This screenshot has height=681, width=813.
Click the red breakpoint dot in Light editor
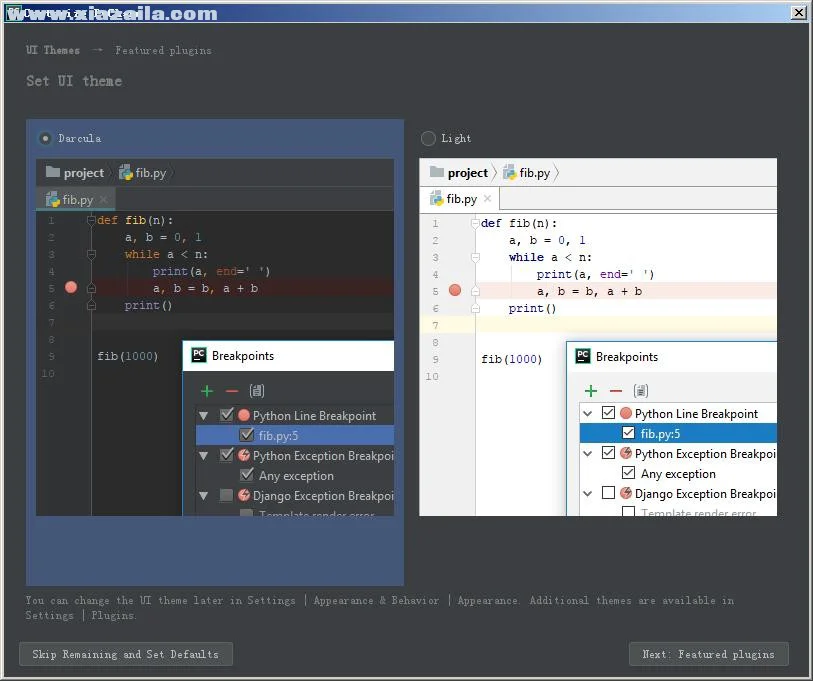coord(455,290)
